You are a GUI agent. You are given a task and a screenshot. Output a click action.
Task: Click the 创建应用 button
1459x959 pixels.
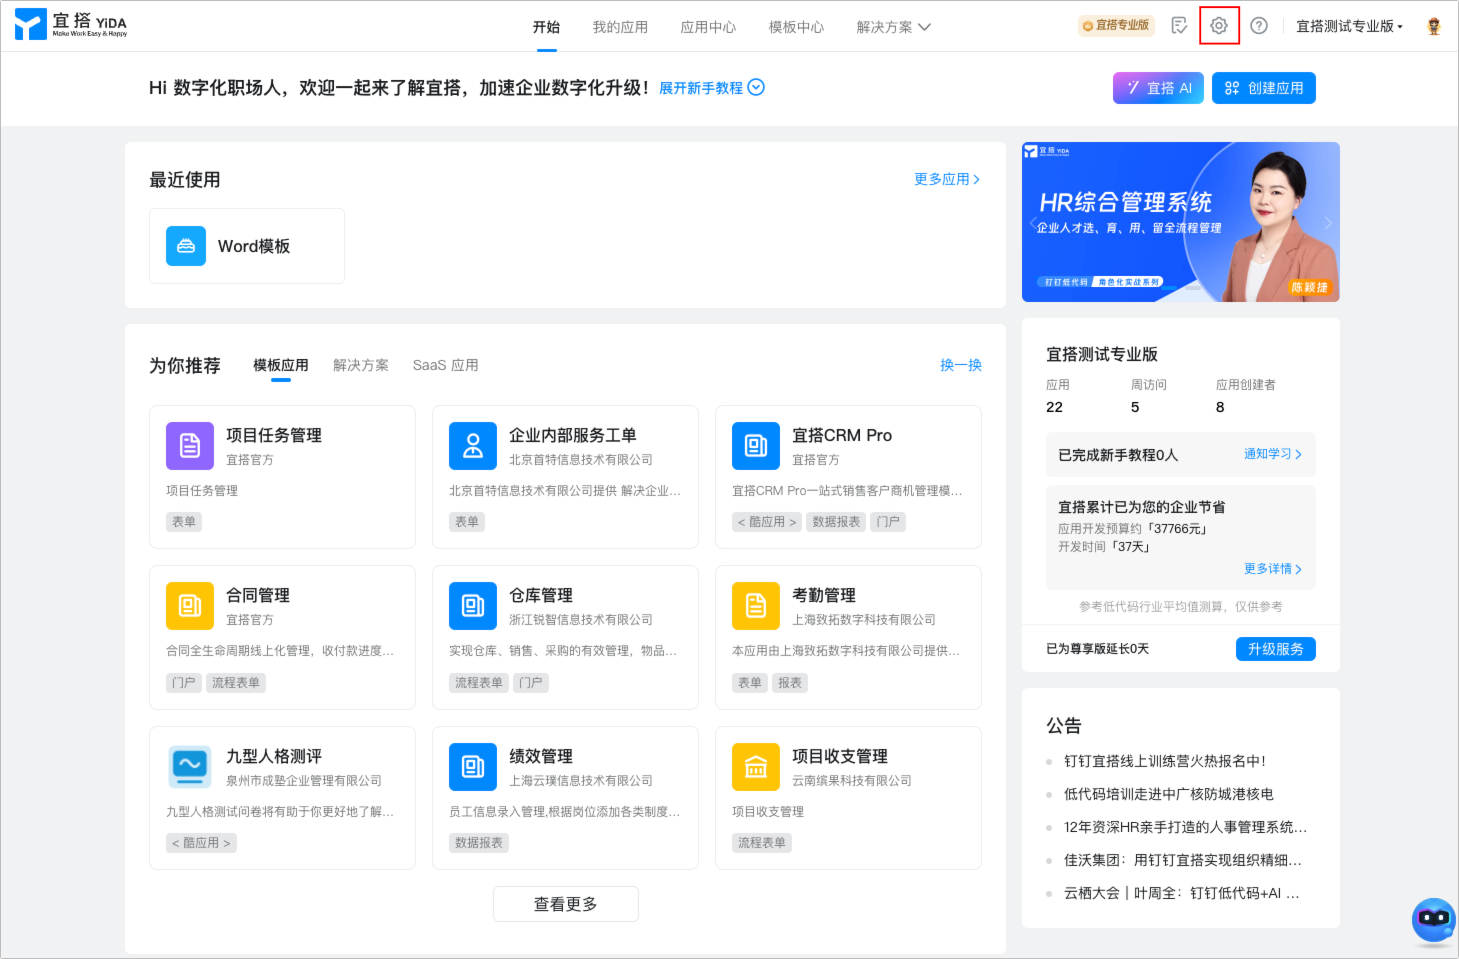(1264, 88)
